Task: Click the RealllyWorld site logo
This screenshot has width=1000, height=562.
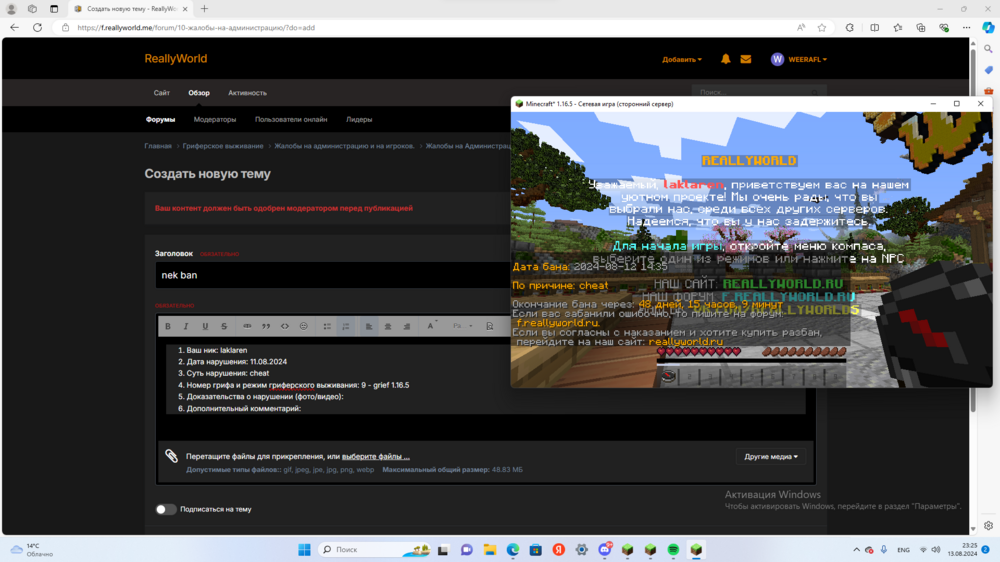Action: coord(175,59)
